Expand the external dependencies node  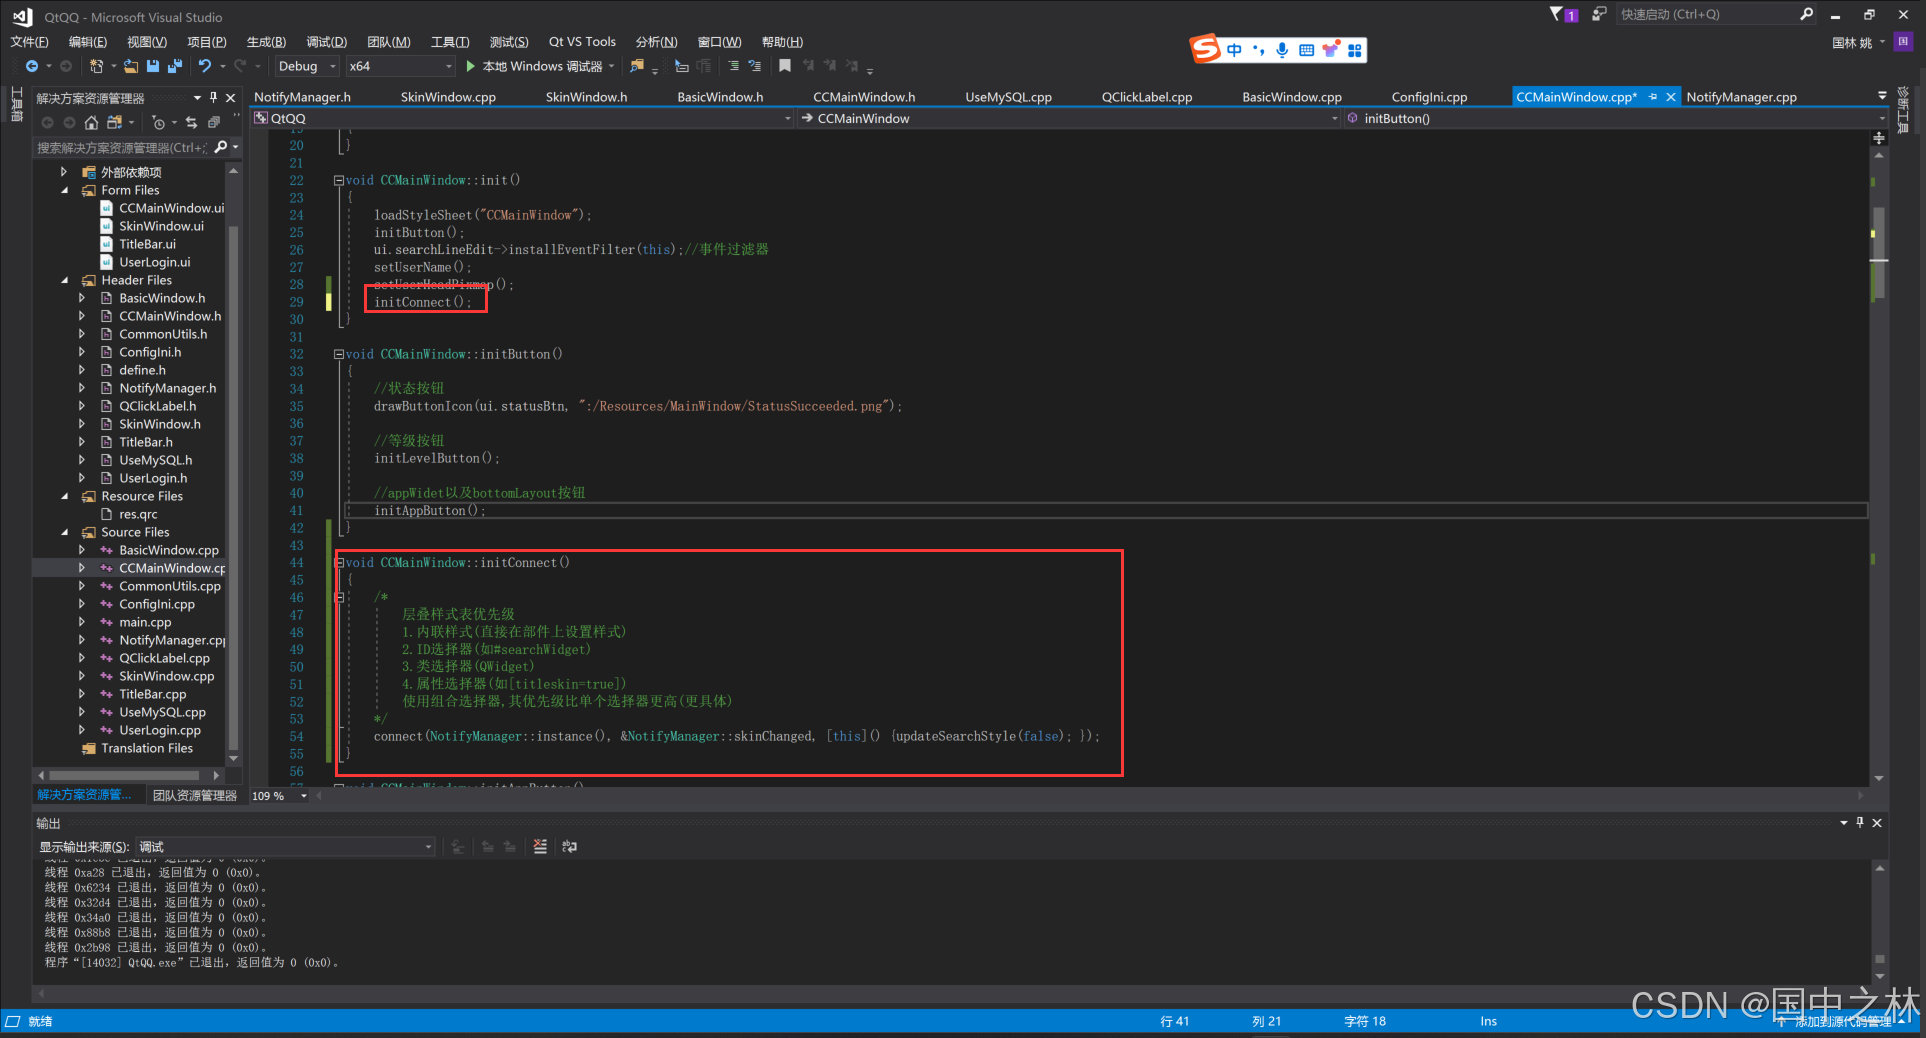tap(65, 172)
